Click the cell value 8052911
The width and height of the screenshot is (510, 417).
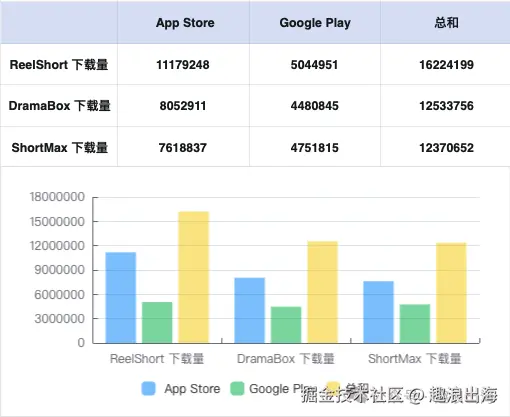183,106
